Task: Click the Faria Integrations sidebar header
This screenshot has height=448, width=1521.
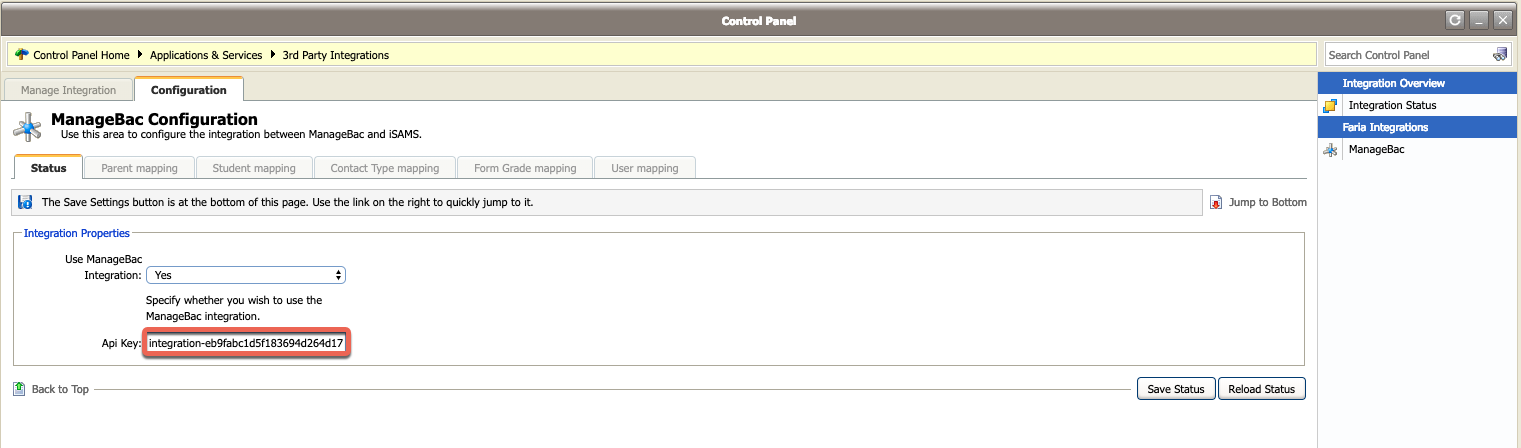Action: coord(1418,127)
